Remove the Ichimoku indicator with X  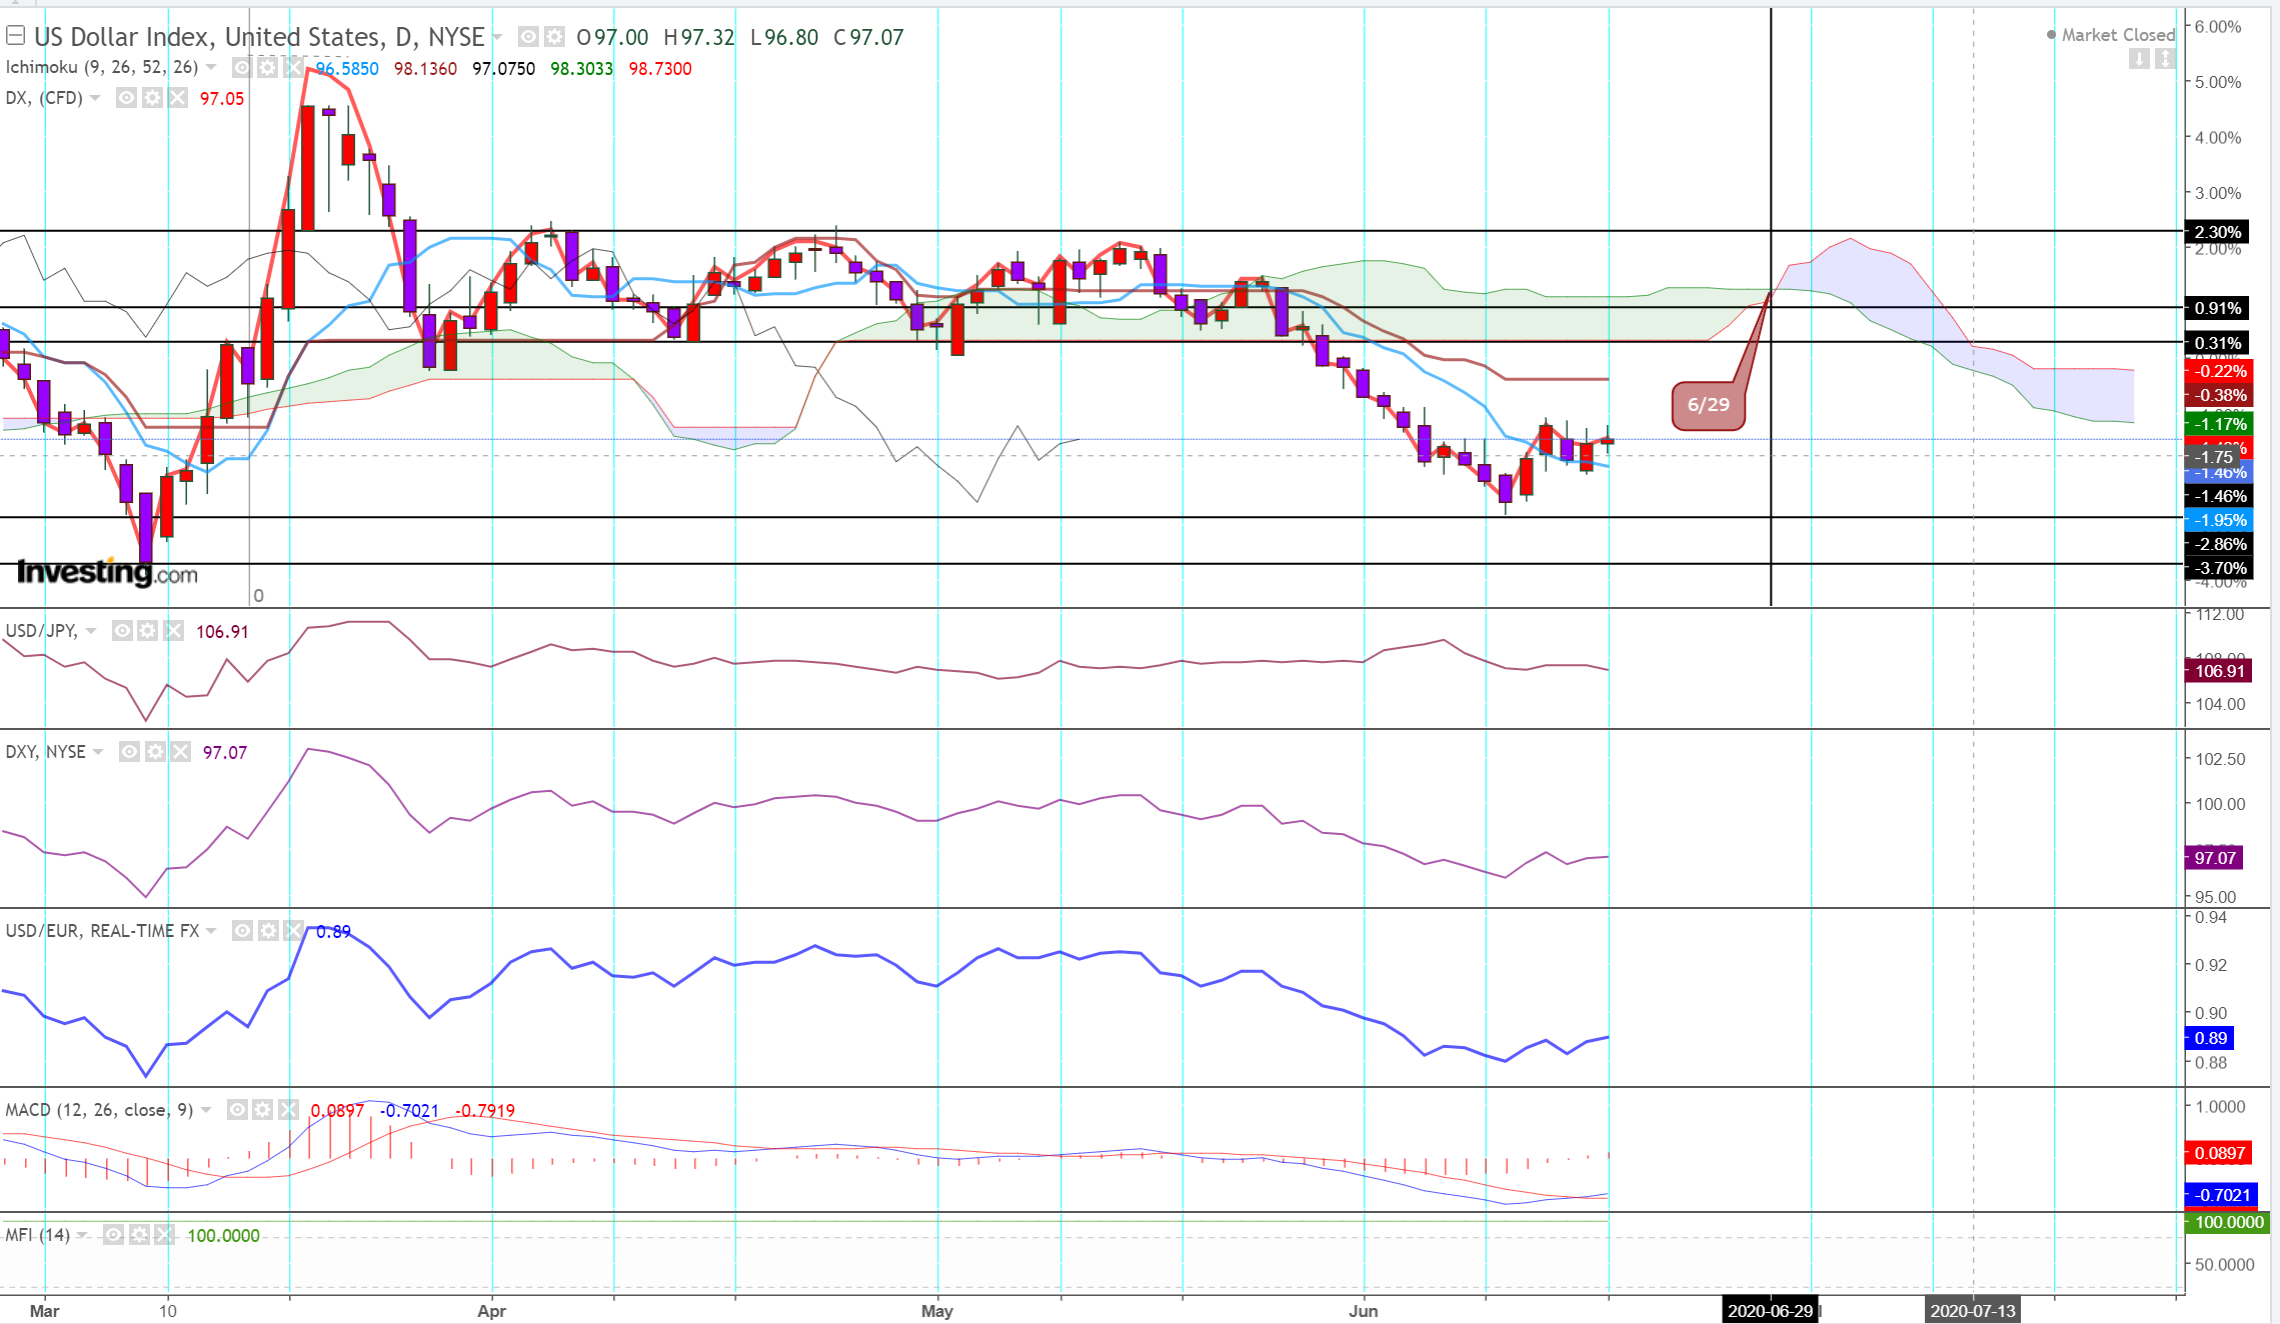click(292, 68)
